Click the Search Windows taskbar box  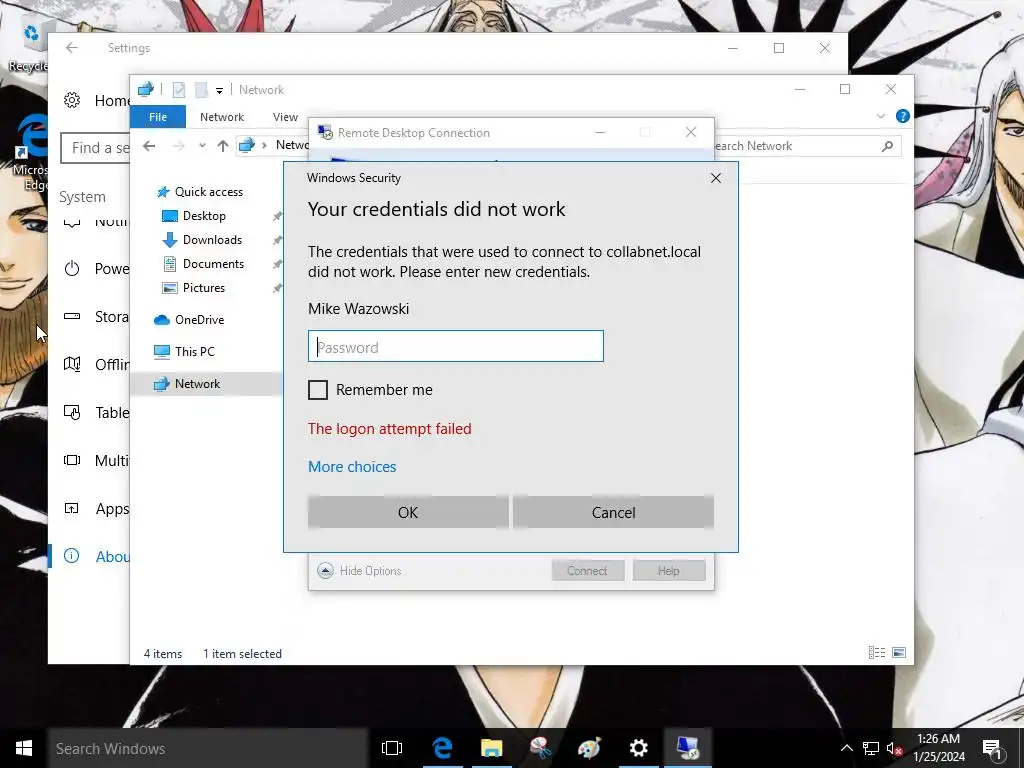tap(208, 748)
